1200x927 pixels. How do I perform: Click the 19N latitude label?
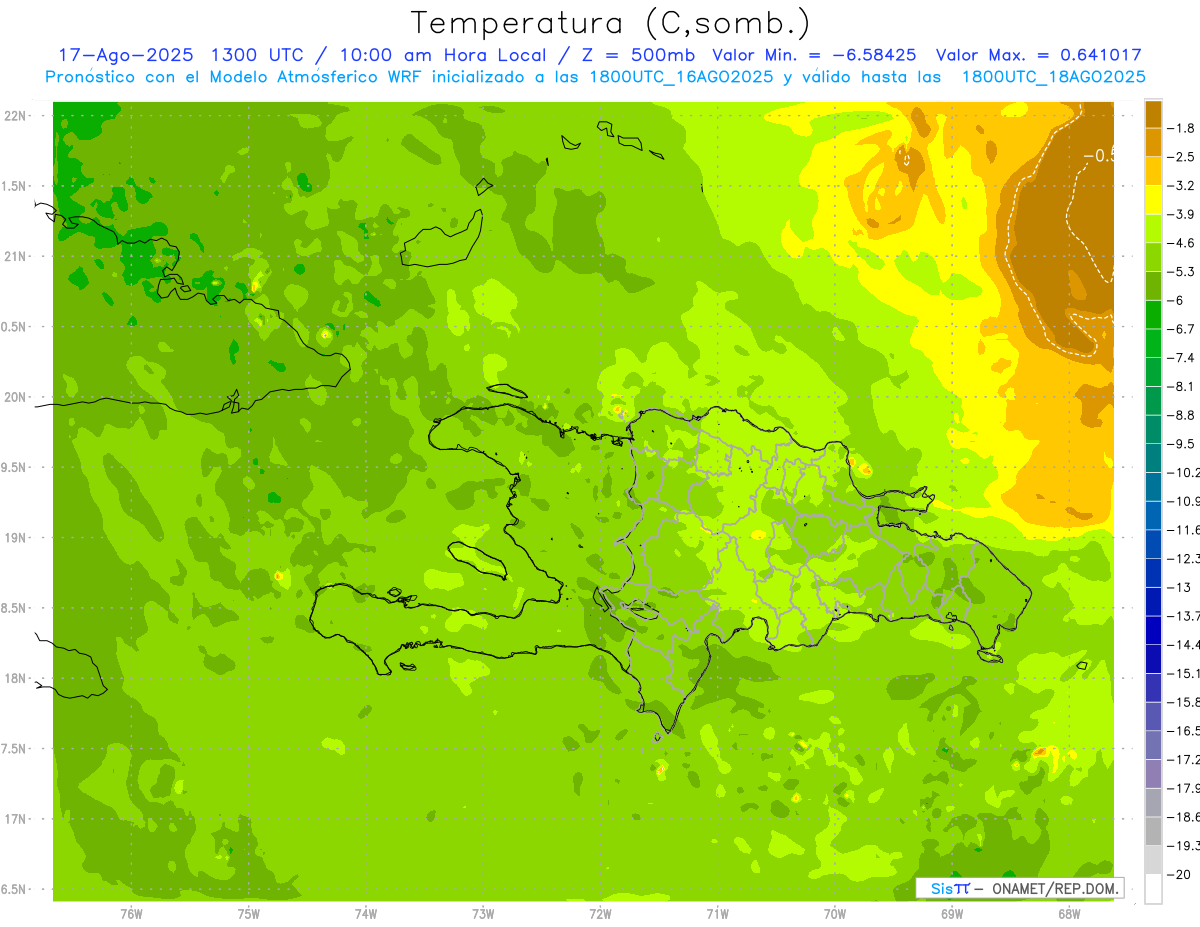(15, 538)
